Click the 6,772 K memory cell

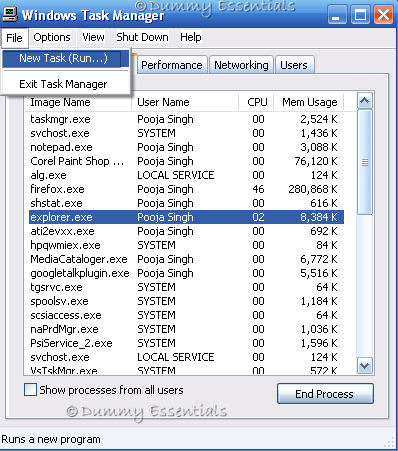pyautogui.click(x=319, y=259)
